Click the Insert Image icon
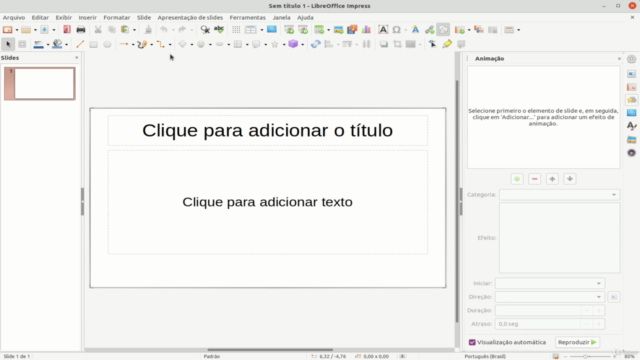This screenshot has width=640, height=360. click(338, 29)
